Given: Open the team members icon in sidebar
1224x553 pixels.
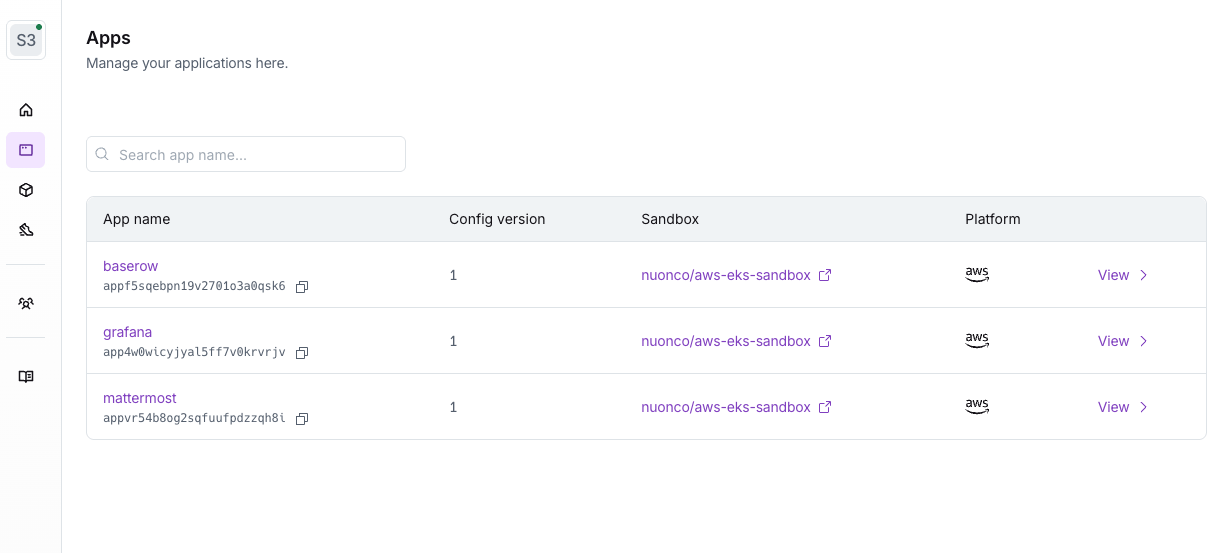Looking at the screenshot, I should (x=26, y=303).
